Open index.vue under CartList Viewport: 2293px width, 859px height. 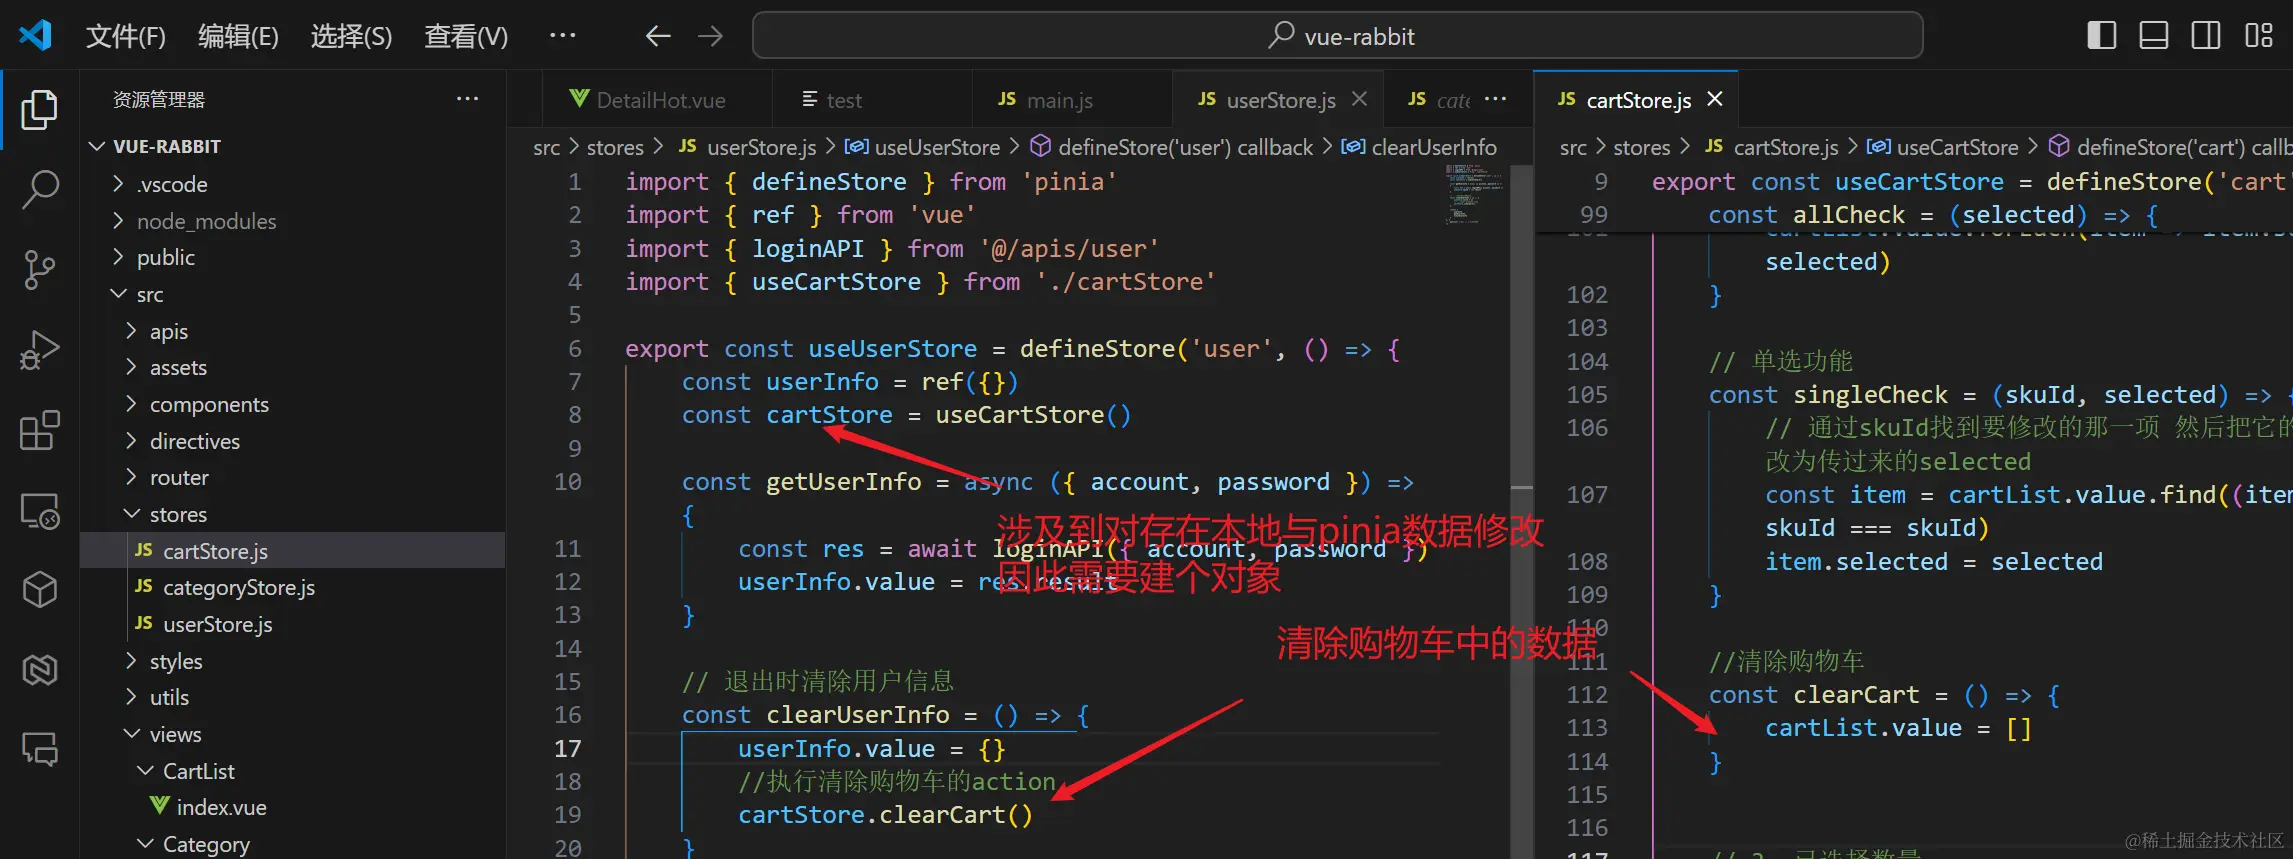[292, 807]
